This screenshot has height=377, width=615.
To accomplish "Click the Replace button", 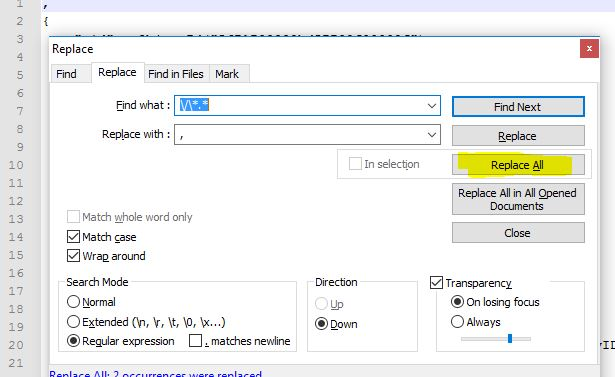I will point(518,136).
